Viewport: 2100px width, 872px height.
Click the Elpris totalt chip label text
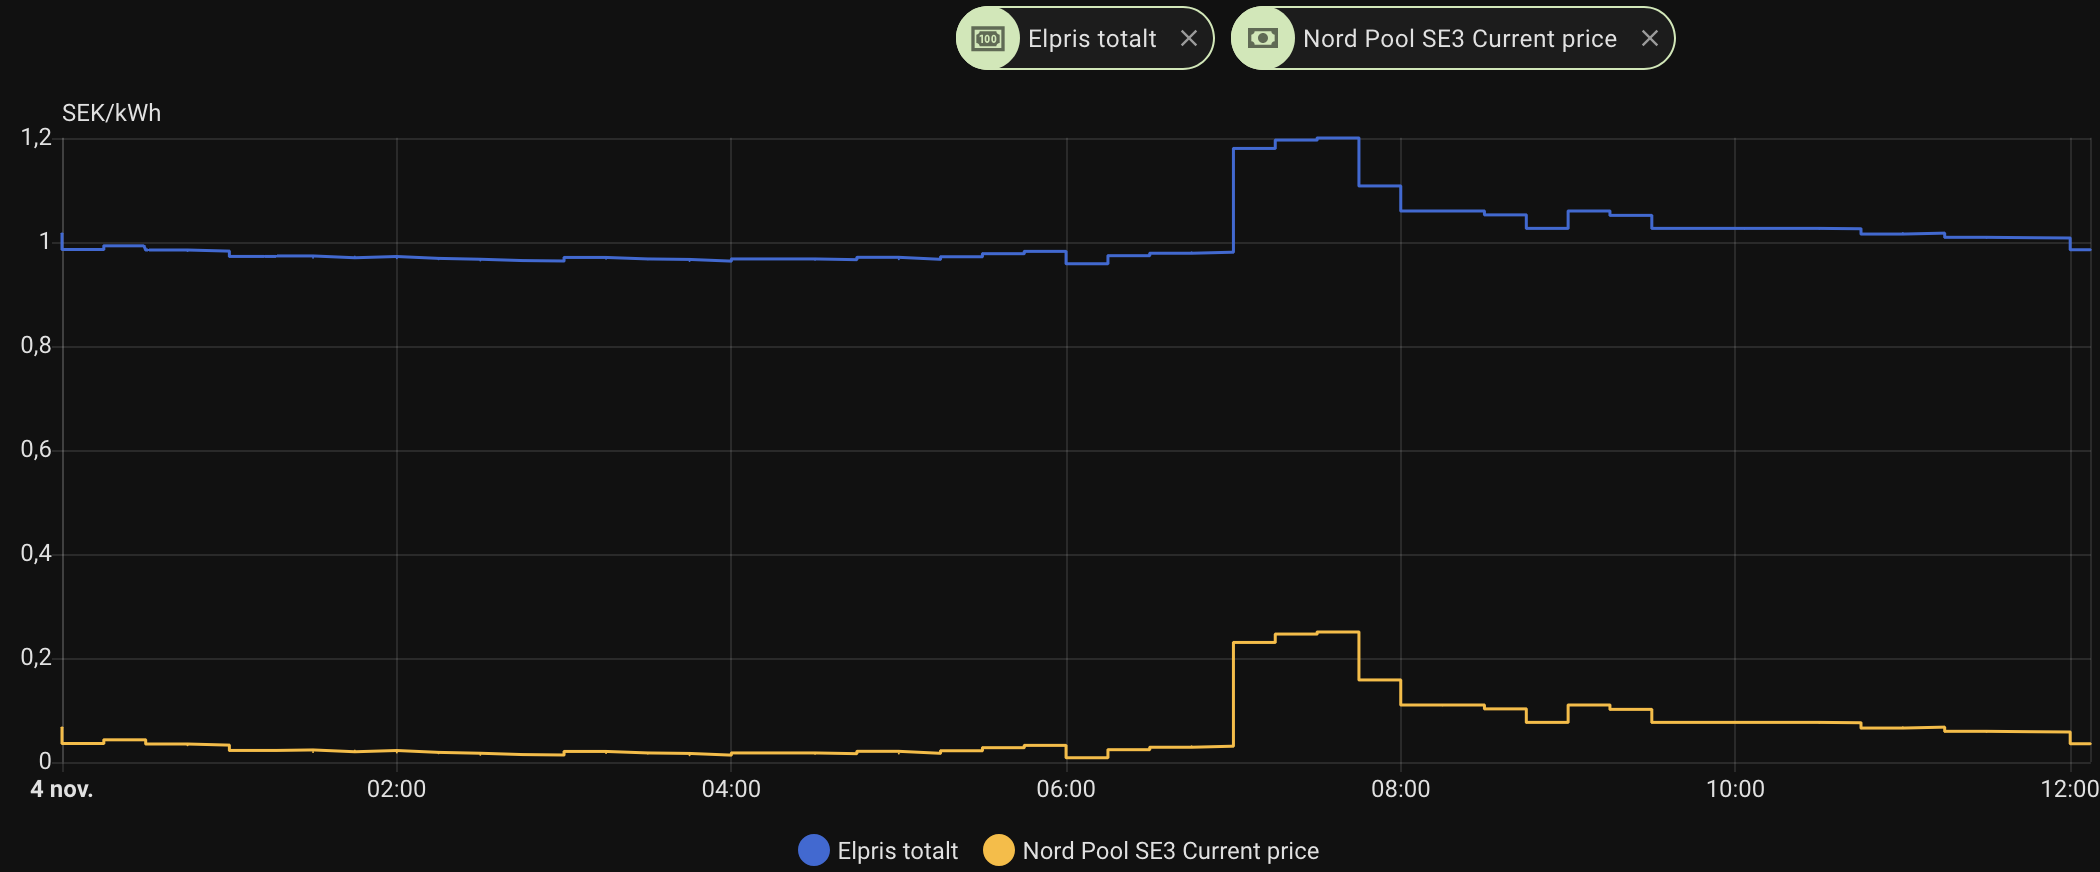1092,39
